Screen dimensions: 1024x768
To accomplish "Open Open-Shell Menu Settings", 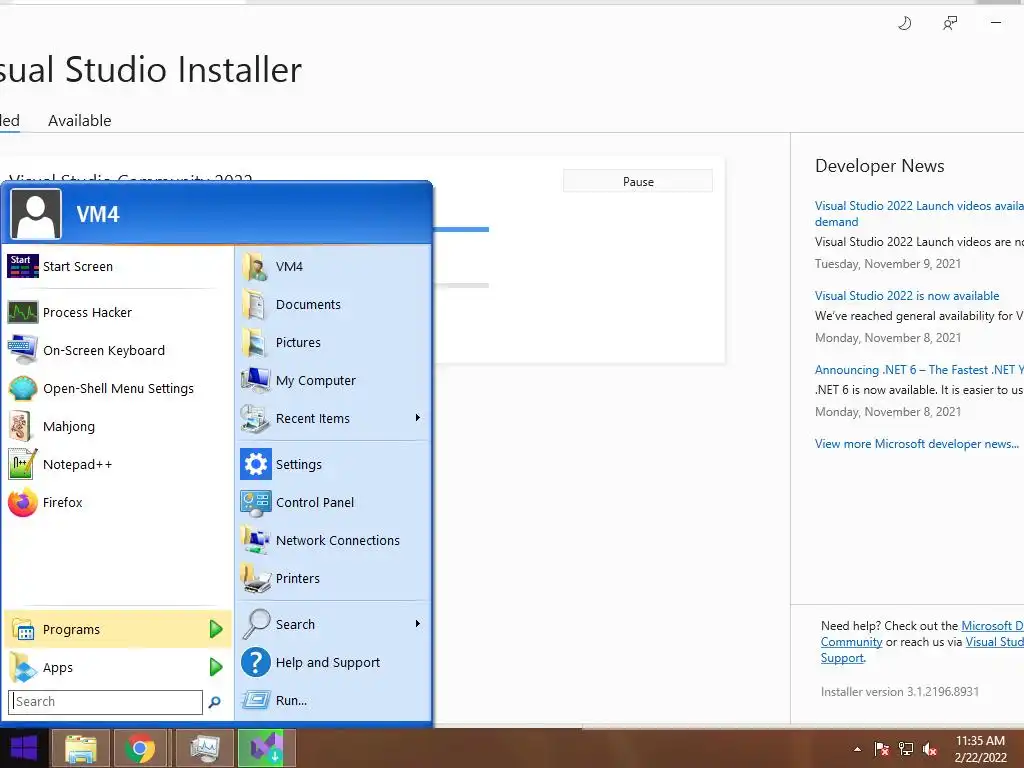I will (x=118, y=388).
